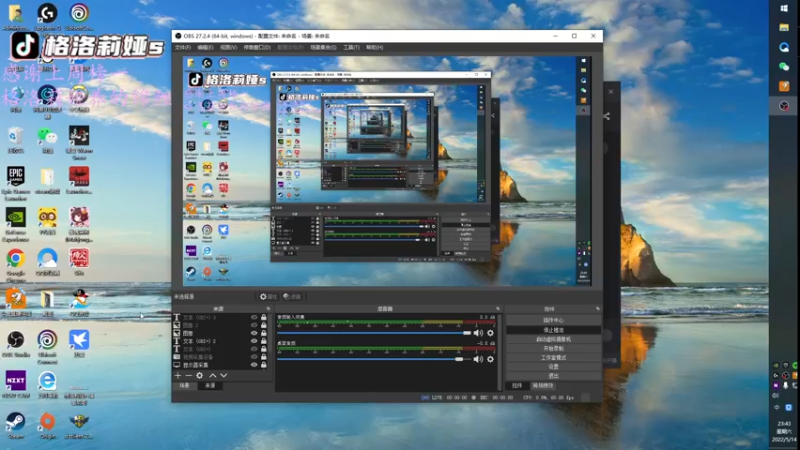Open source 属性 properties button in toolbar

point(268,296)
